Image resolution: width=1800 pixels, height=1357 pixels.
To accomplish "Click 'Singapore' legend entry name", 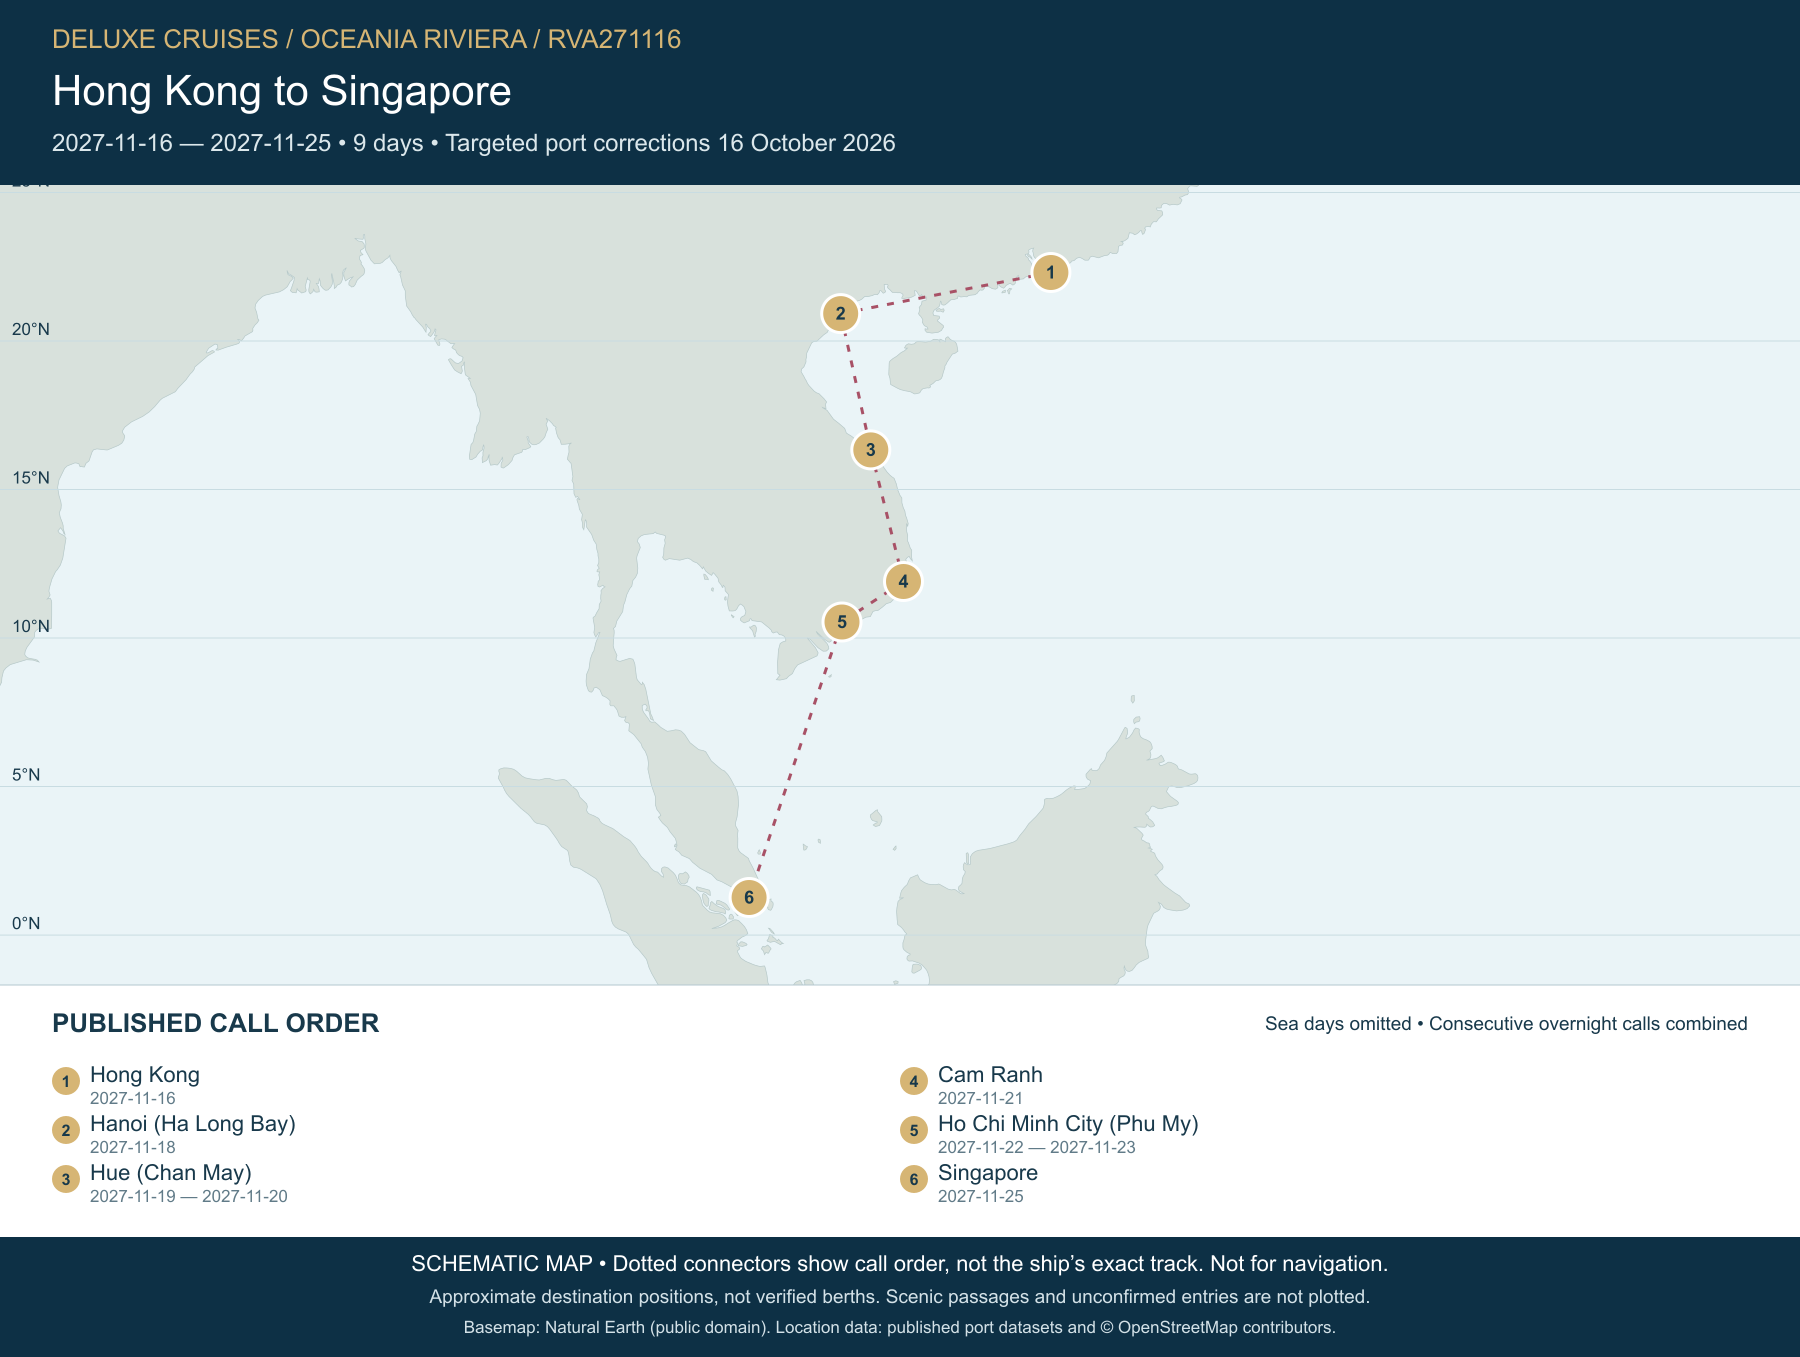I will tap(988, 1173).
